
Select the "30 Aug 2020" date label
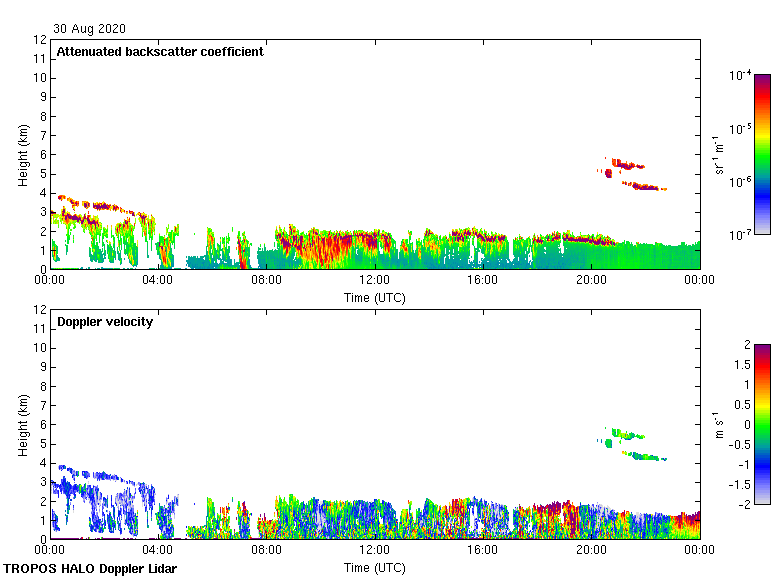click(x=90, y=29)
